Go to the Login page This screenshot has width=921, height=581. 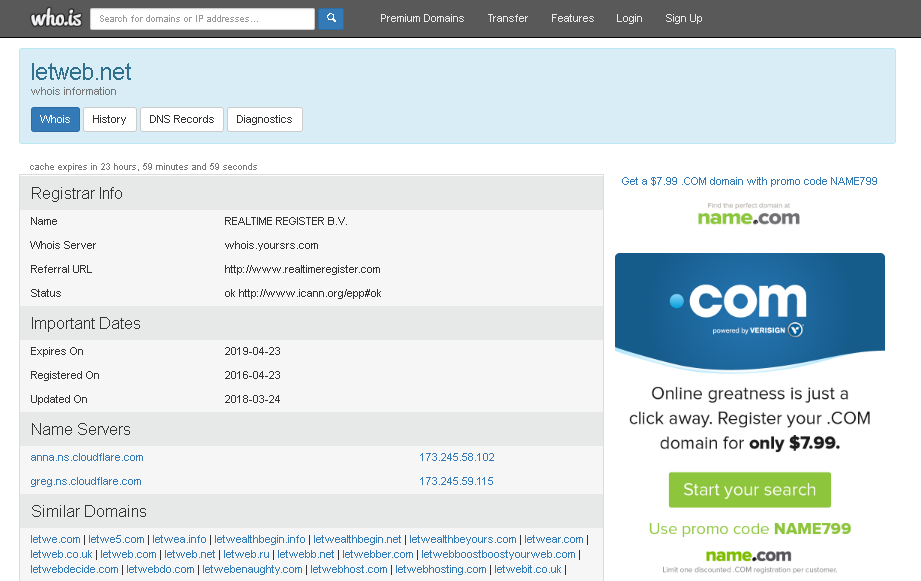pos(629,18)
